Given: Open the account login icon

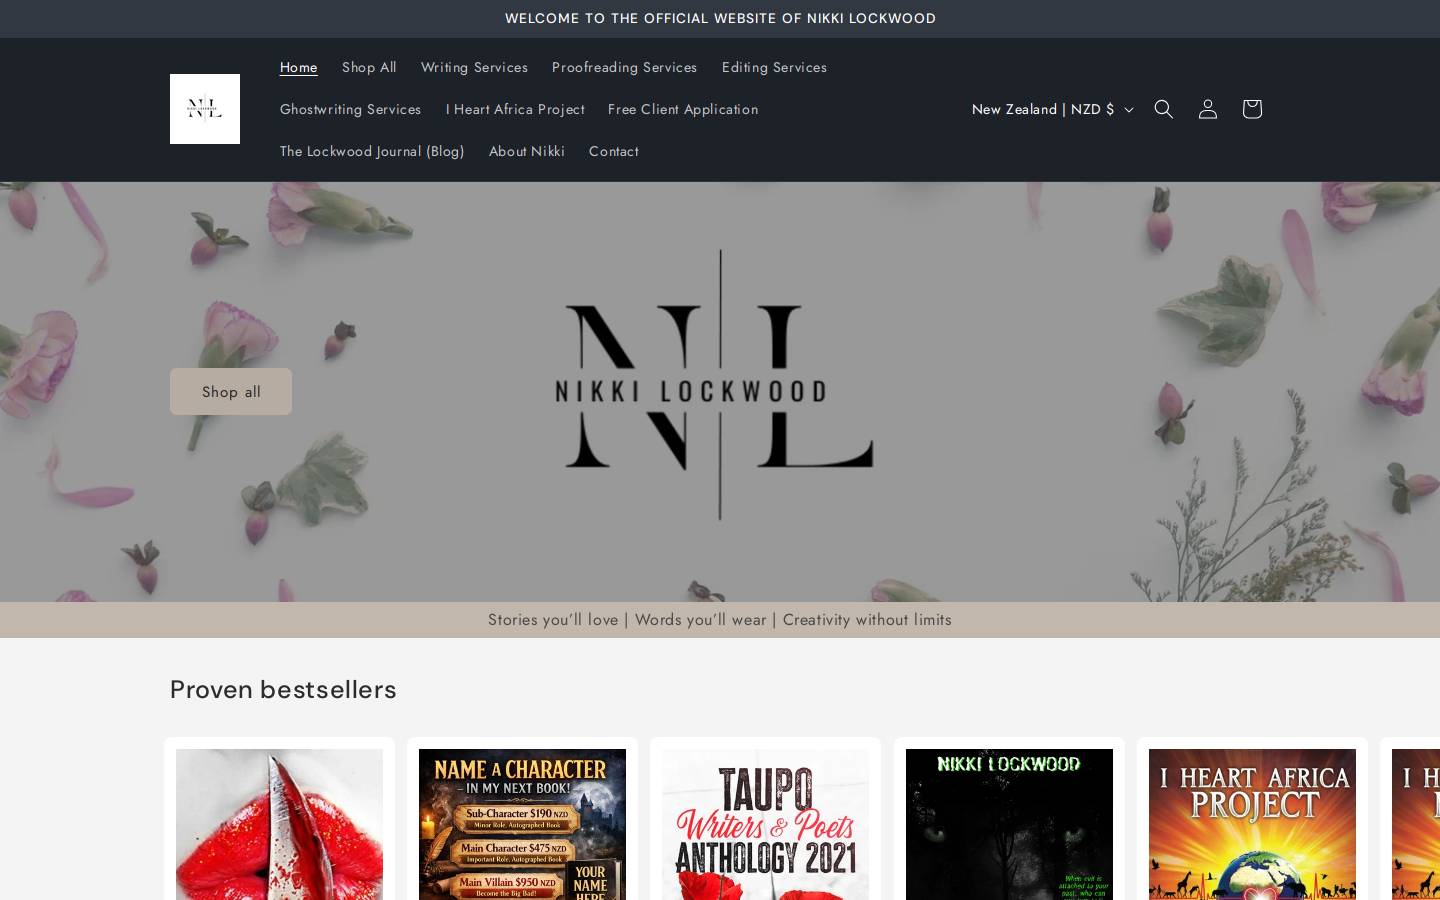Looking at the screenshot, I should click(1207, 109).
